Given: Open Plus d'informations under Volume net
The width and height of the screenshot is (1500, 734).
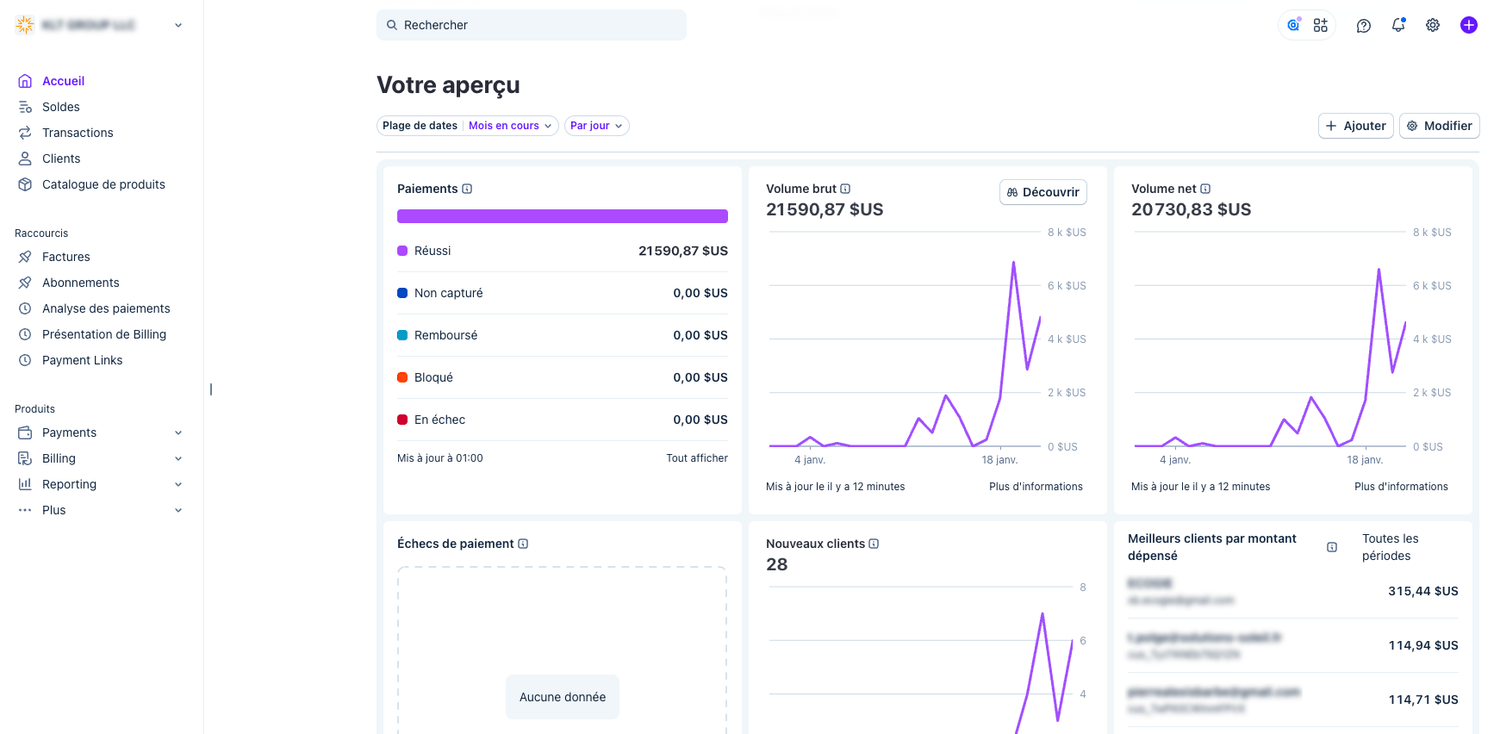Looking at the screenshot, I should coord(1401,487).
